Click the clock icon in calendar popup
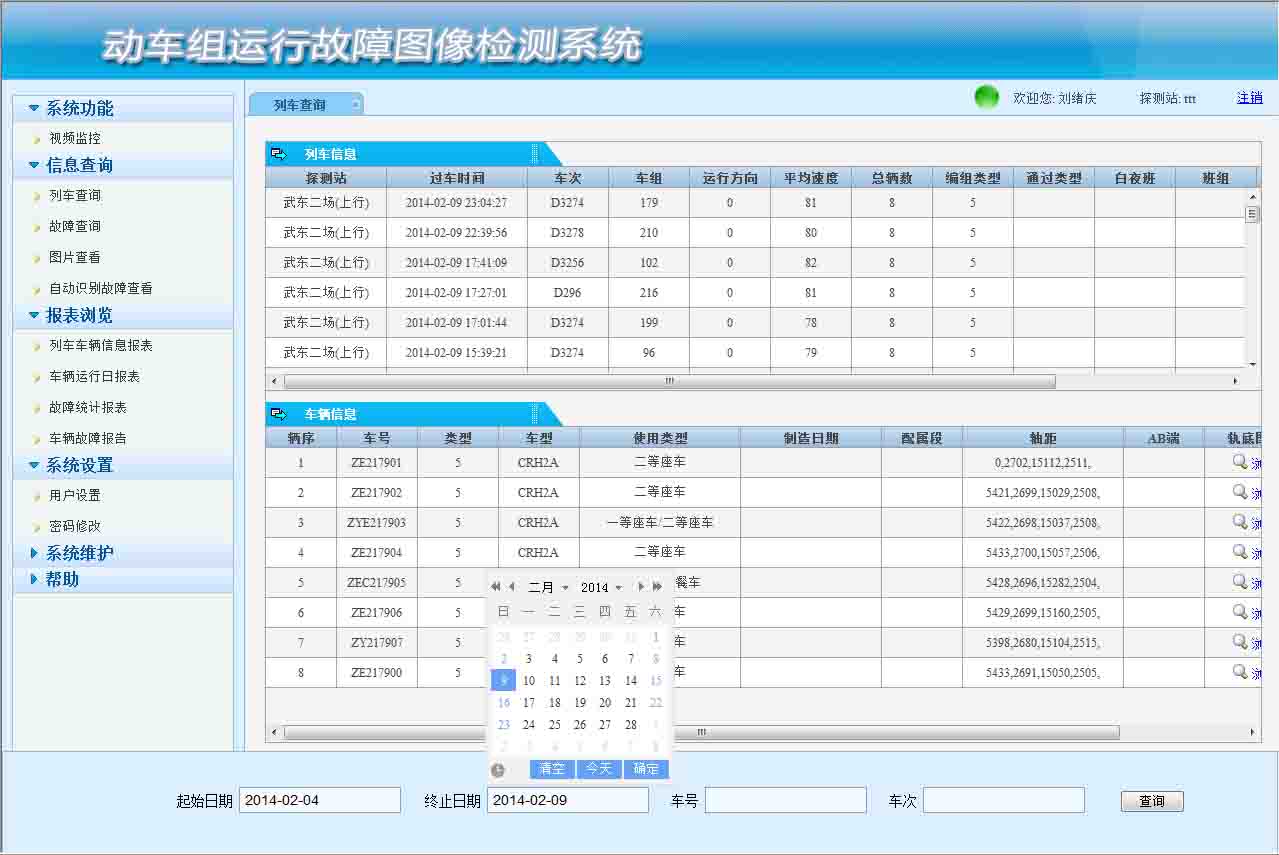1279x855 pixels. coord(498,770)
